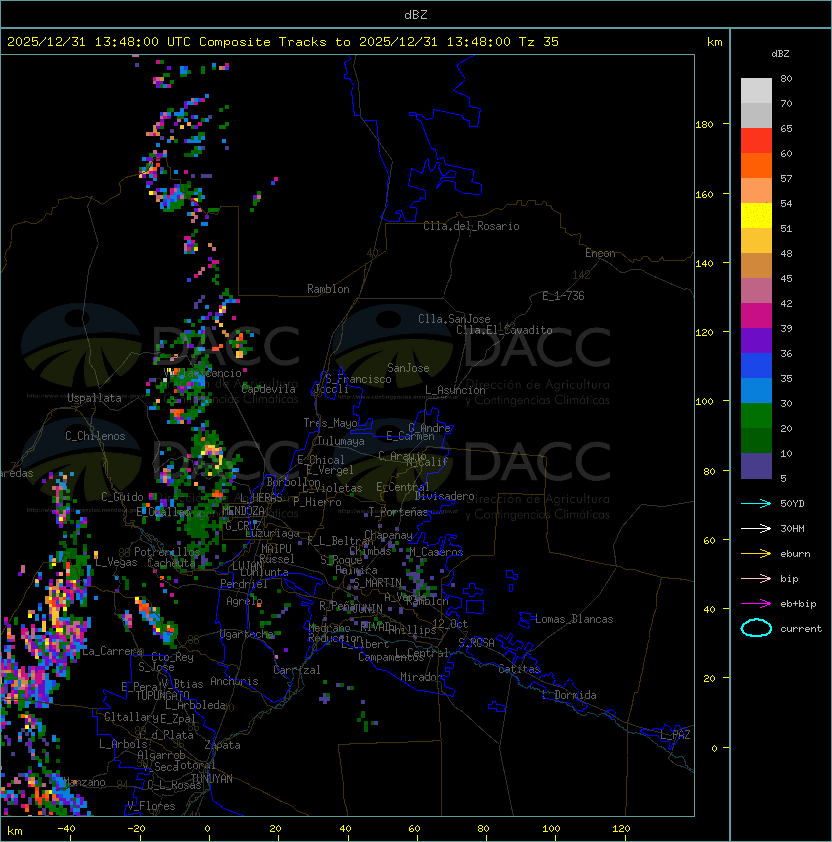Click the 'E_1-736' map label
832x842 pixels.
click(563, 296)
